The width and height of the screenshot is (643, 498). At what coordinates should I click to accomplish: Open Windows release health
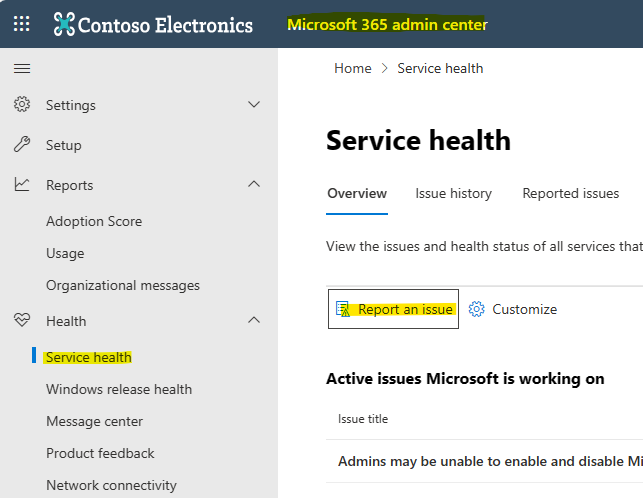[119, 389]
